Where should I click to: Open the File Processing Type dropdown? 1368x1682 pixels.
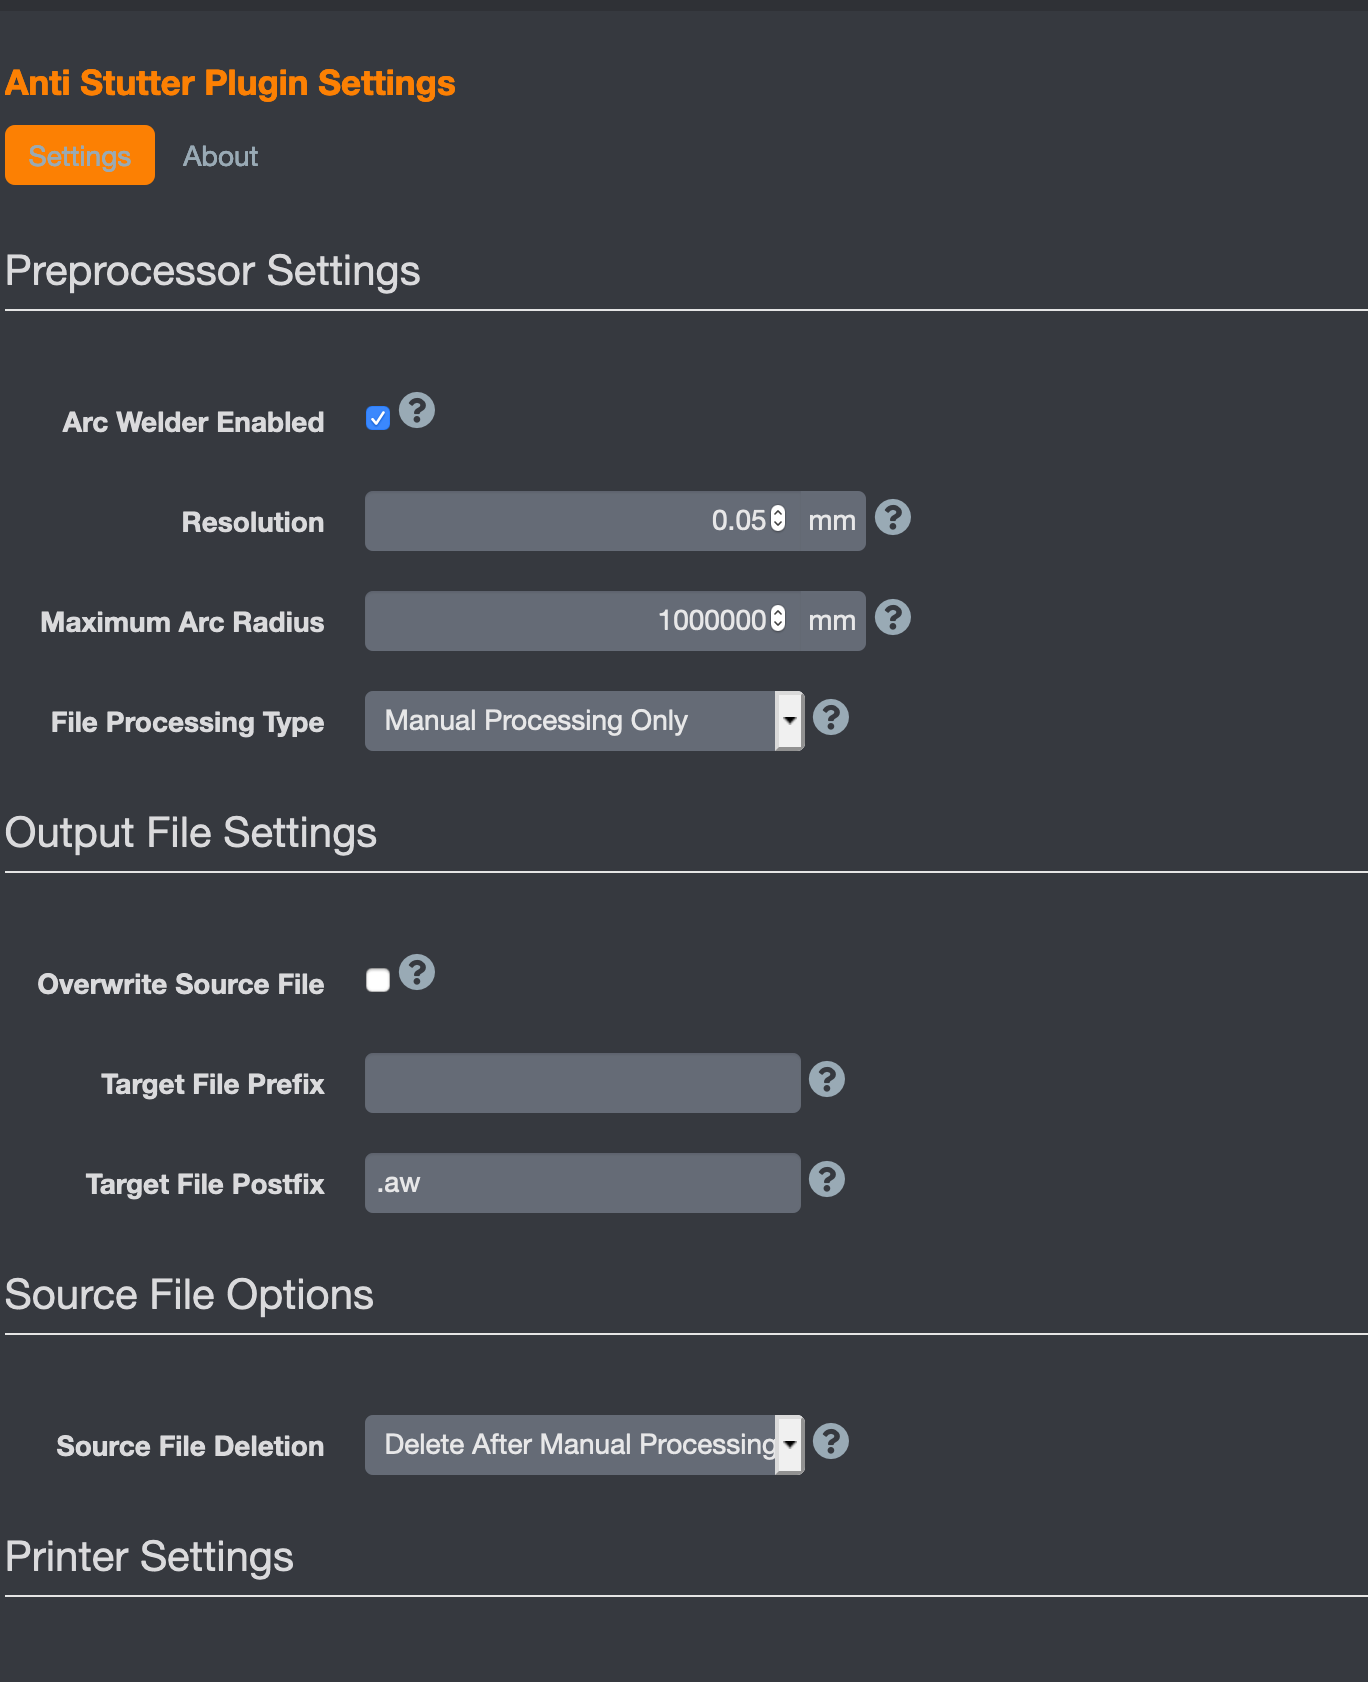click(x=584, y=721)
